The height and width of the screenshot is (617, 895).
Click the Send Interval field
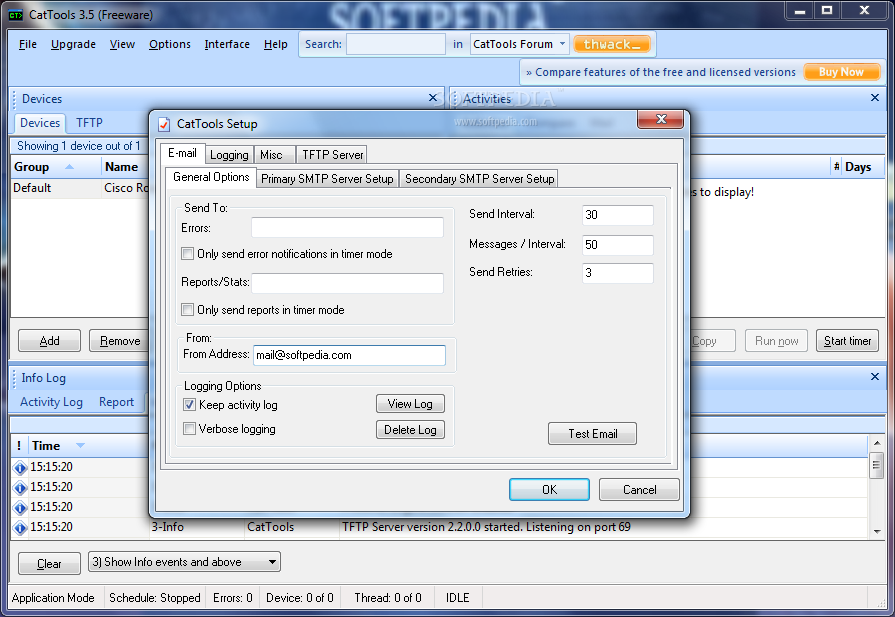(618, 215)
